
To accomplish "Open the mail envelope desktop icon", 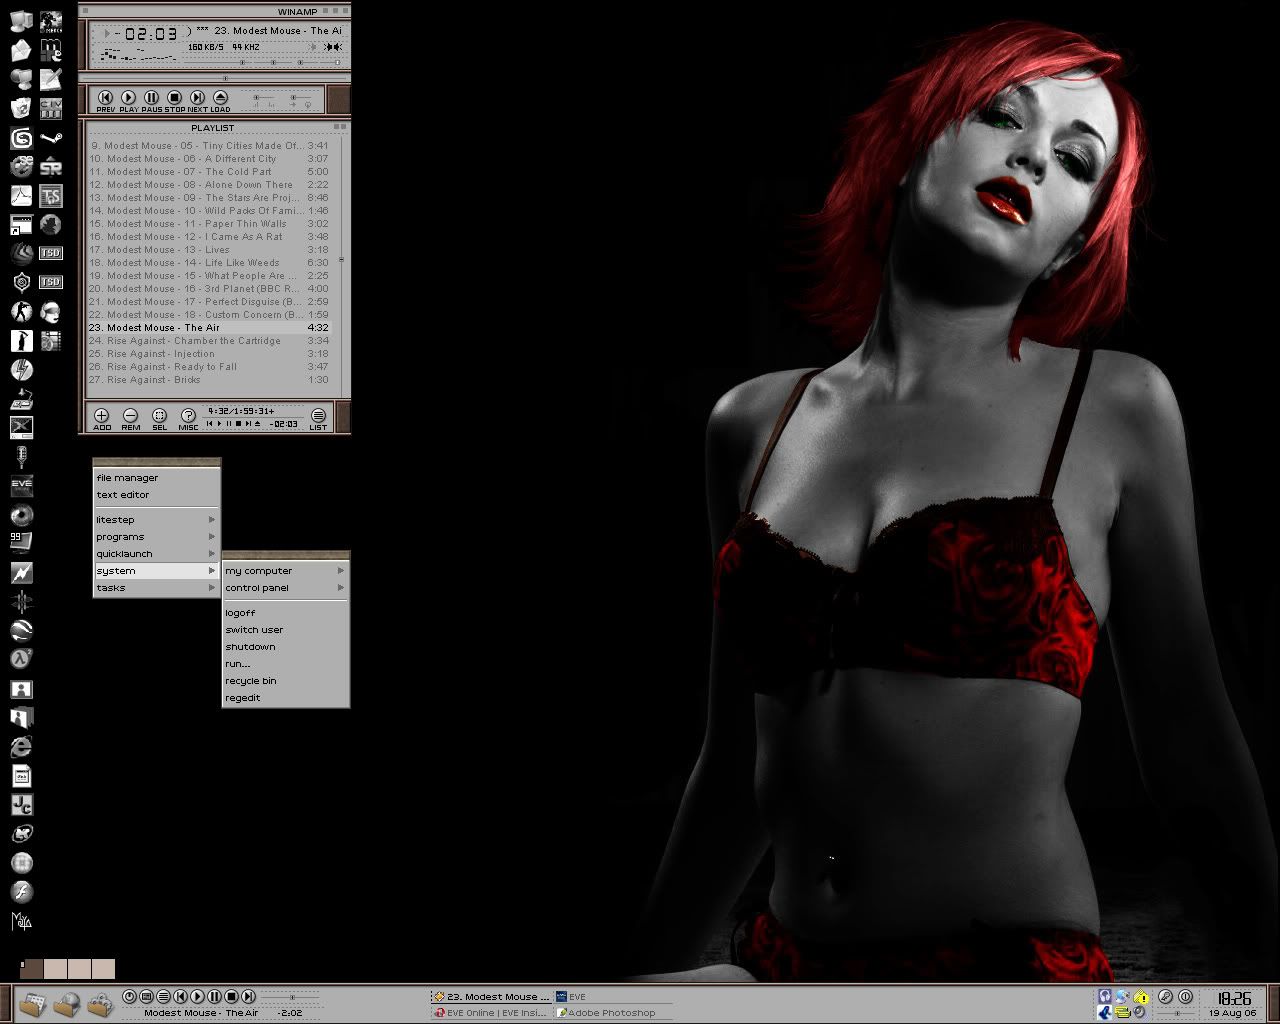I will pos(21,50).
